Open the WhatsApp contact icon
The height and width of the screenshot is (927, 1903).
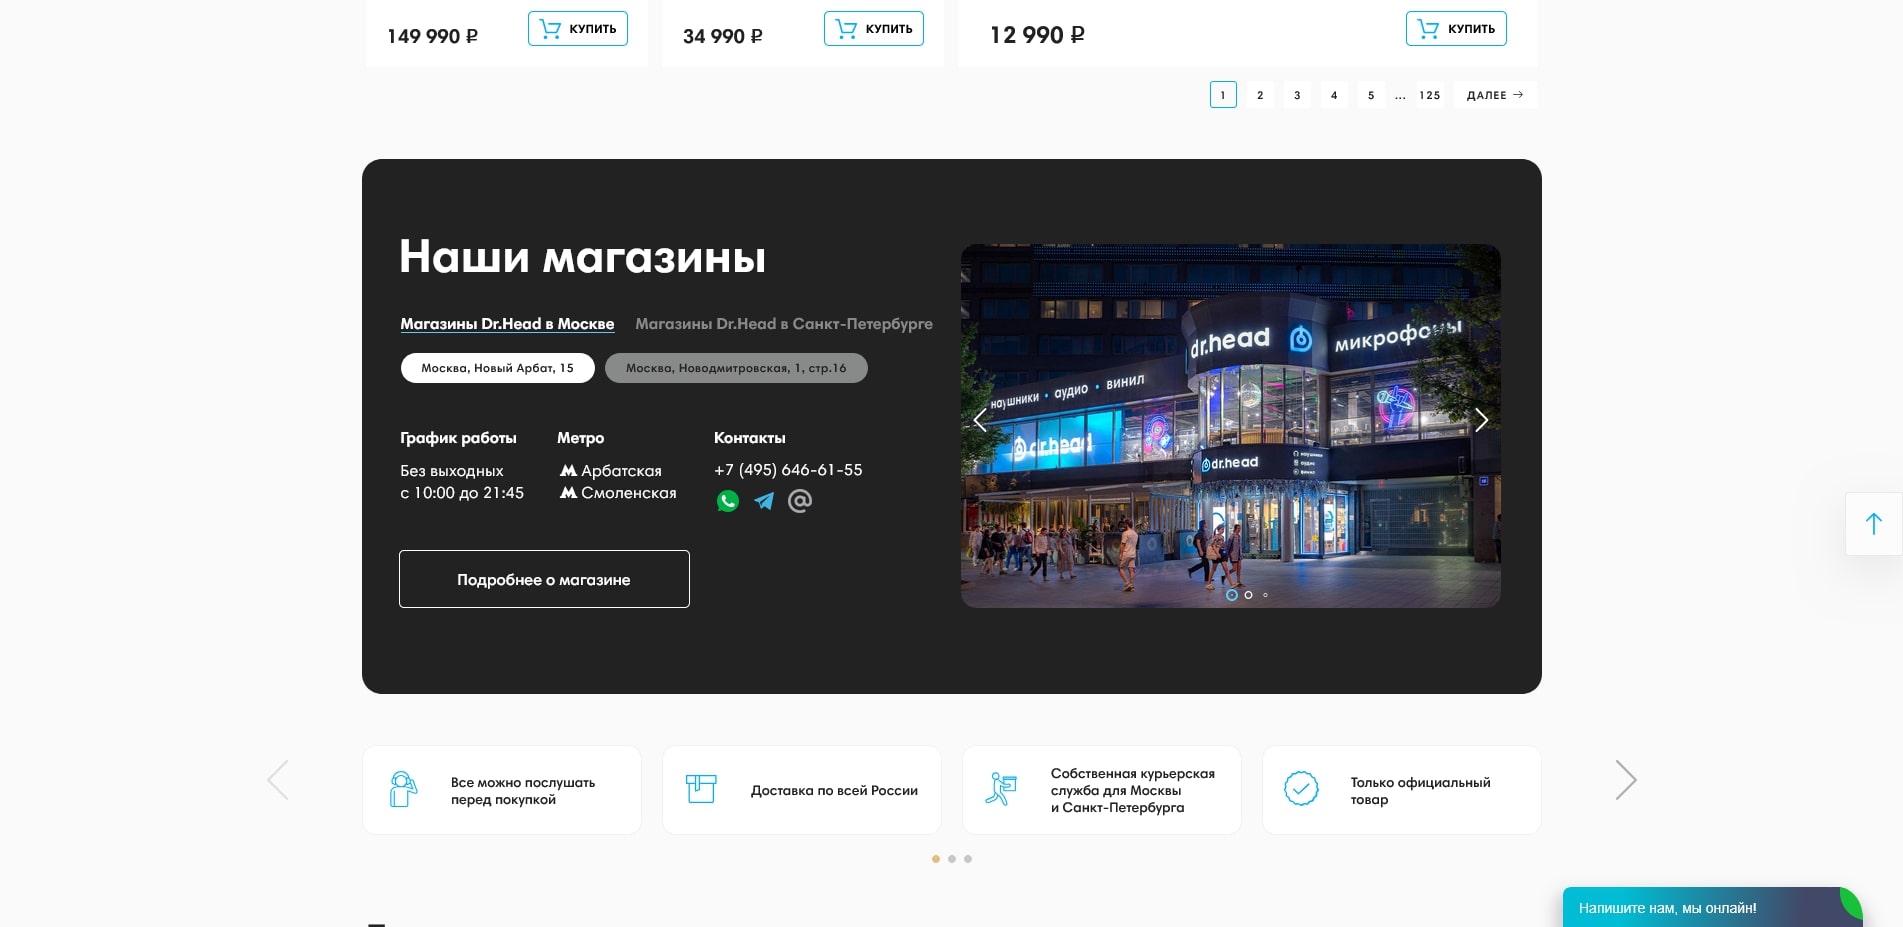tap(728, 501)
